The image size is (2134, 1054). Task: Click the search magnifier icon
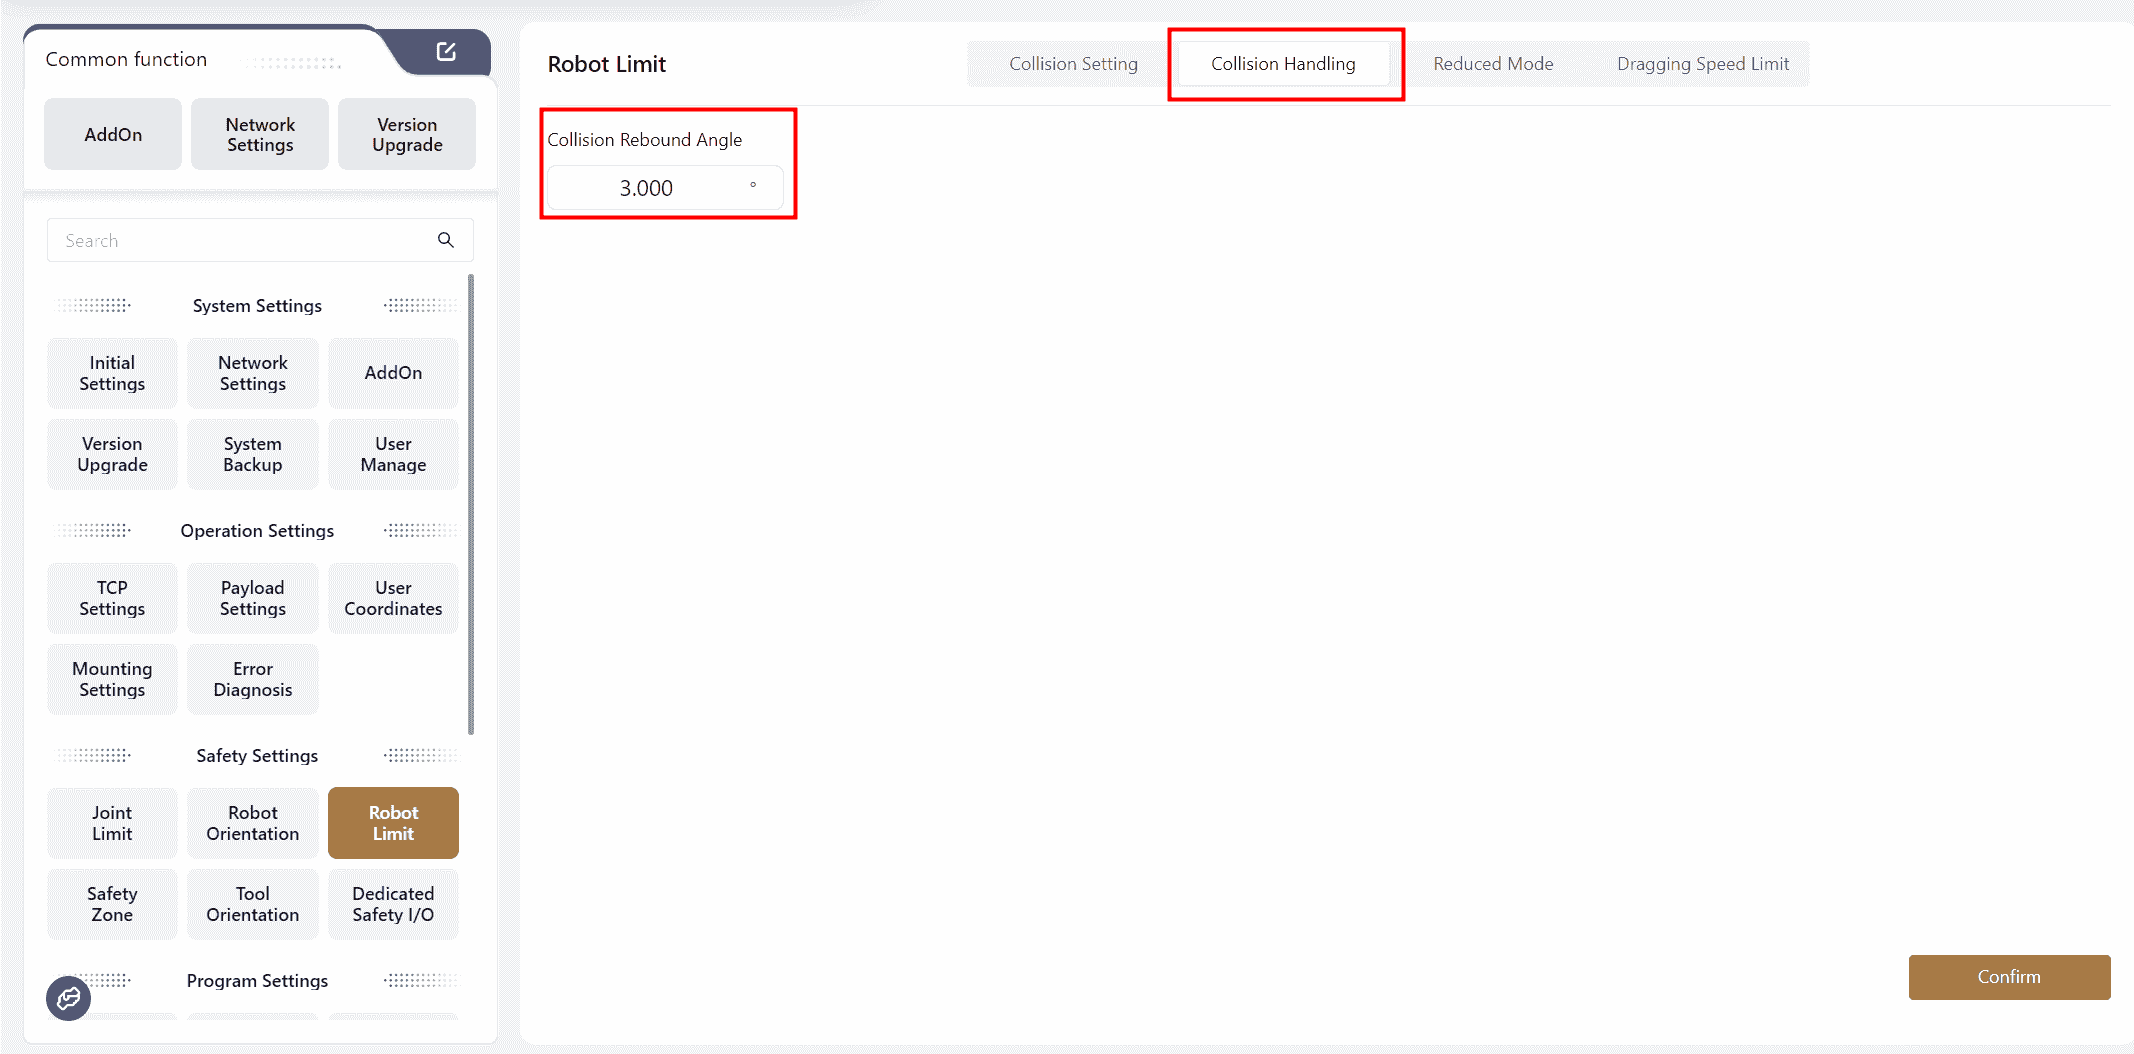click(446, 240)
